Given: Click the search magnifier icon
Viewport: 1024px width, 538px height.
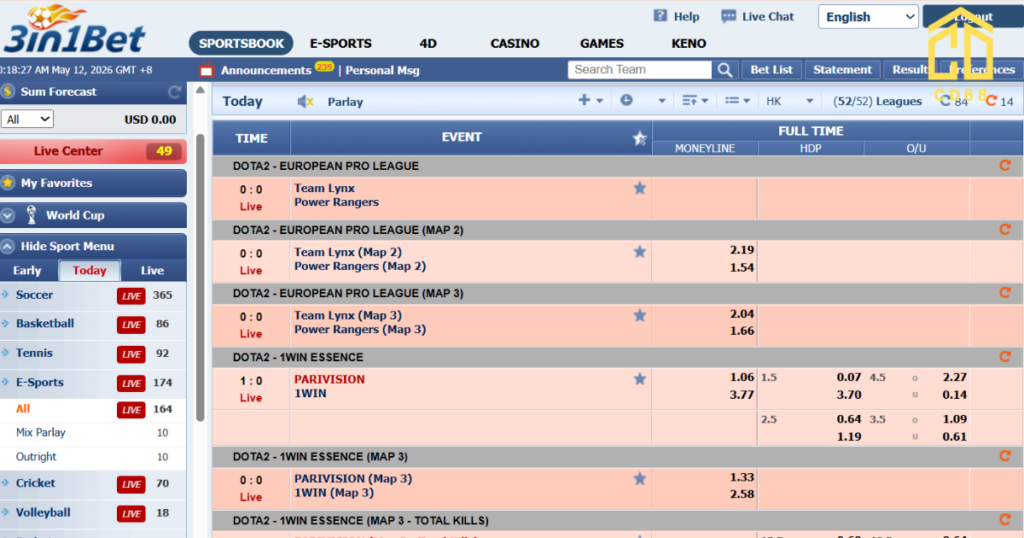Looking at the screenshot, I should 725,70.
